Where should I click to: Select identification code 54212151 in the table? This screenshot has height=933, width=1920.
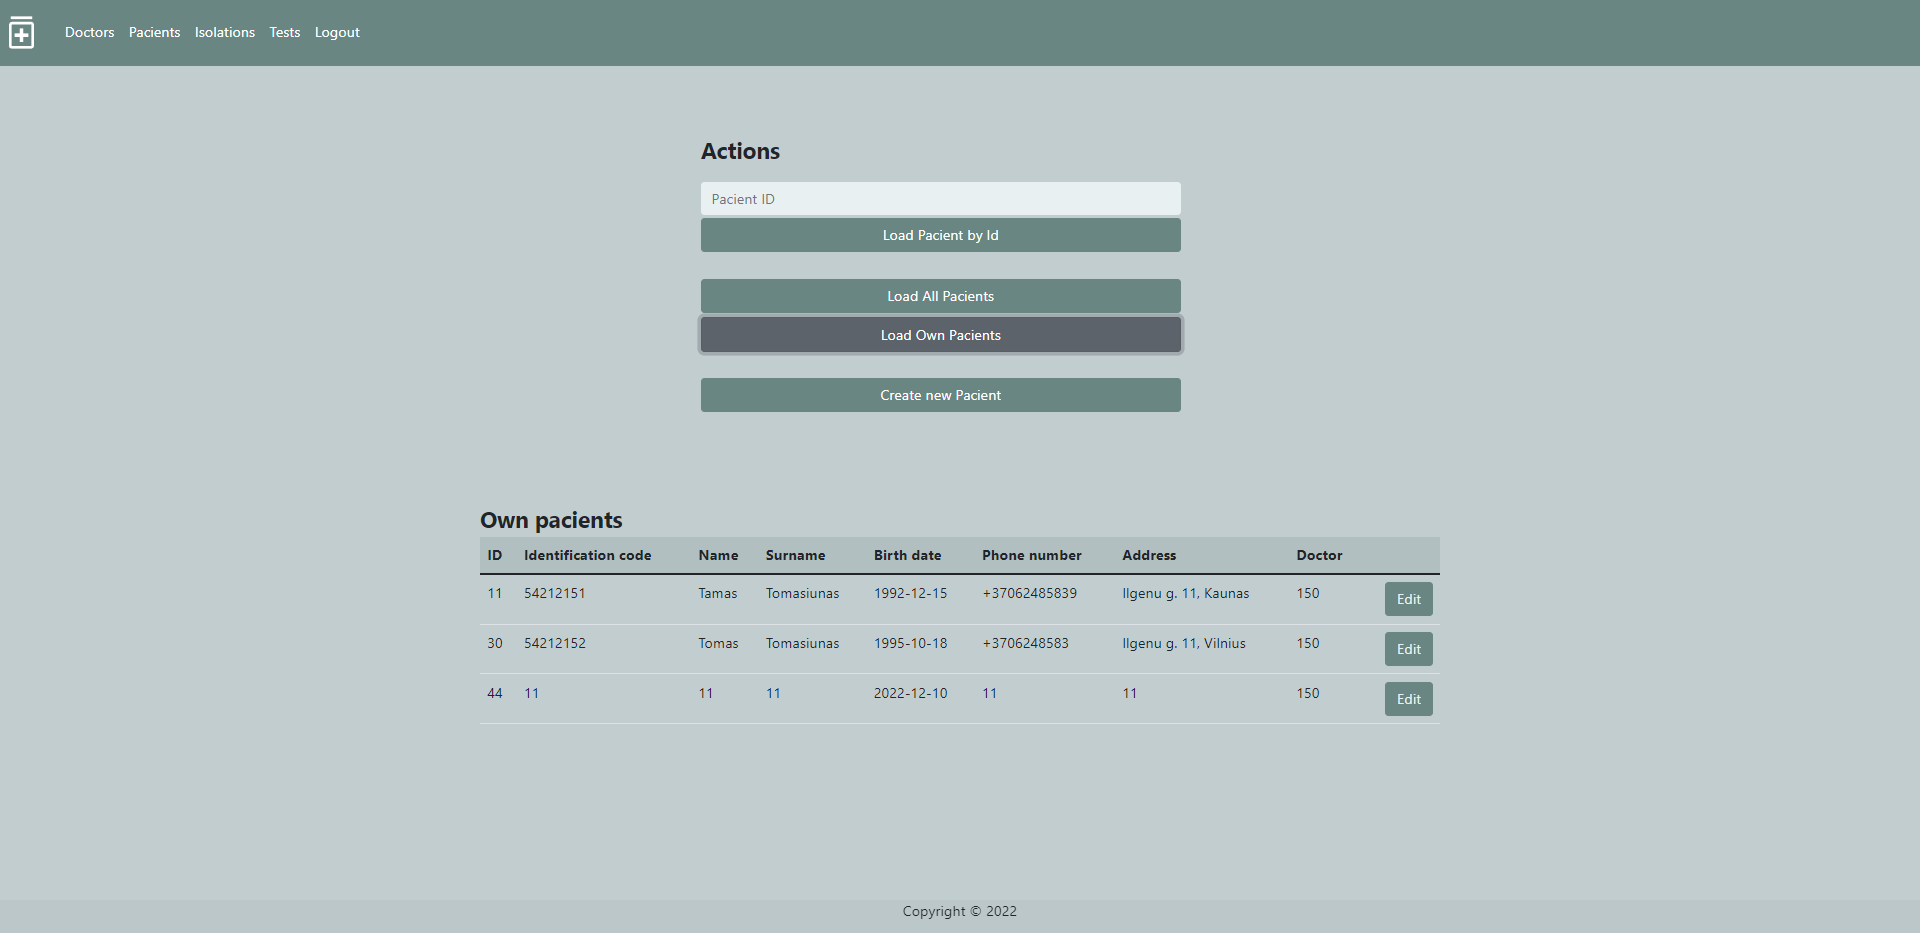click(556, 593)
